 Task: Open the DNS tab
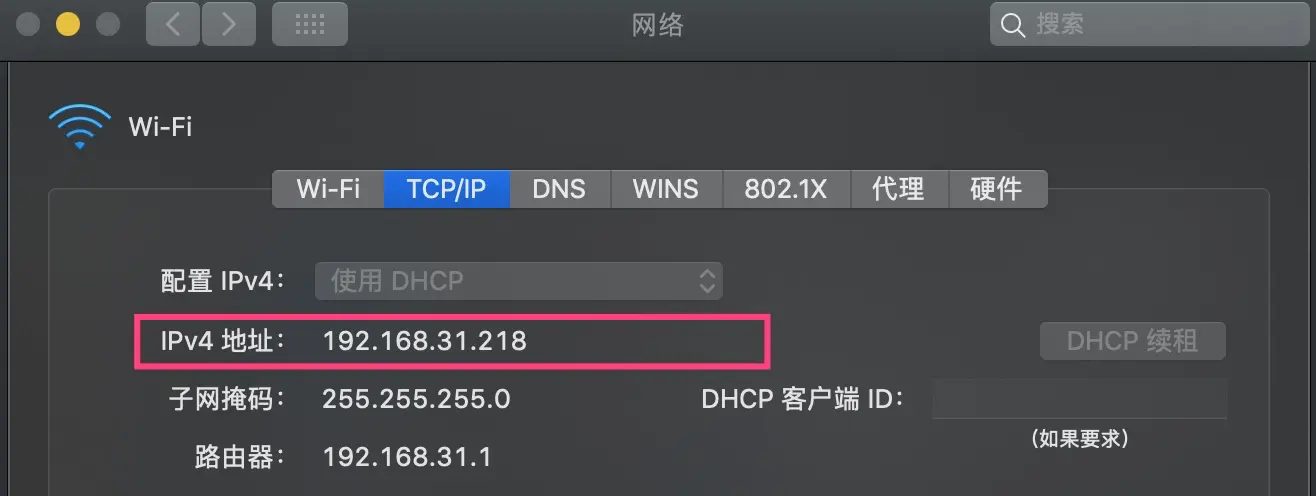click(558, 188)
